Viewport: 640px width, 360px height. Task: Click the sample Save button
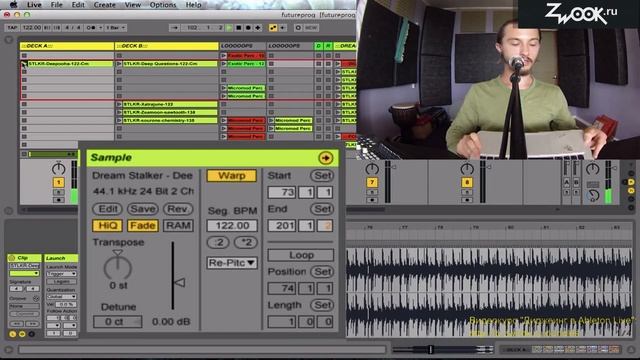pos(143,209)
